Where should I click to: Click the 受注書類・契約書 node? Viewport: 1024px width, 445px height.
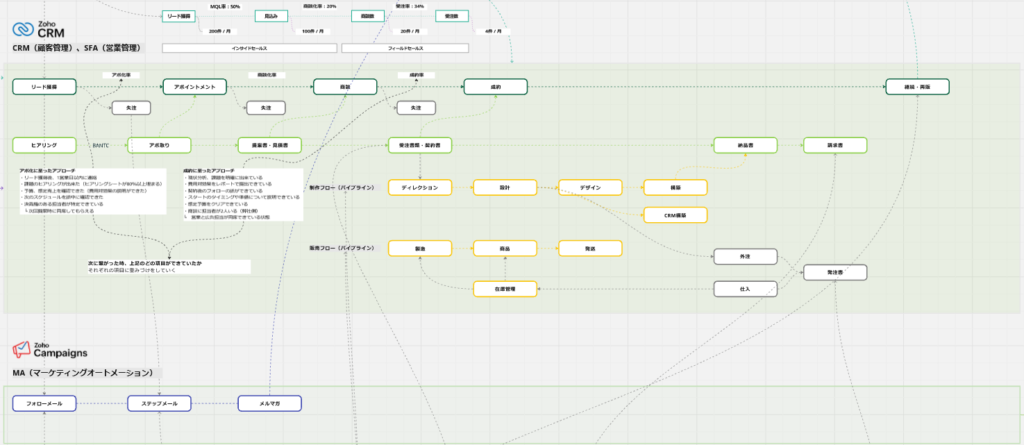[420, 145]
